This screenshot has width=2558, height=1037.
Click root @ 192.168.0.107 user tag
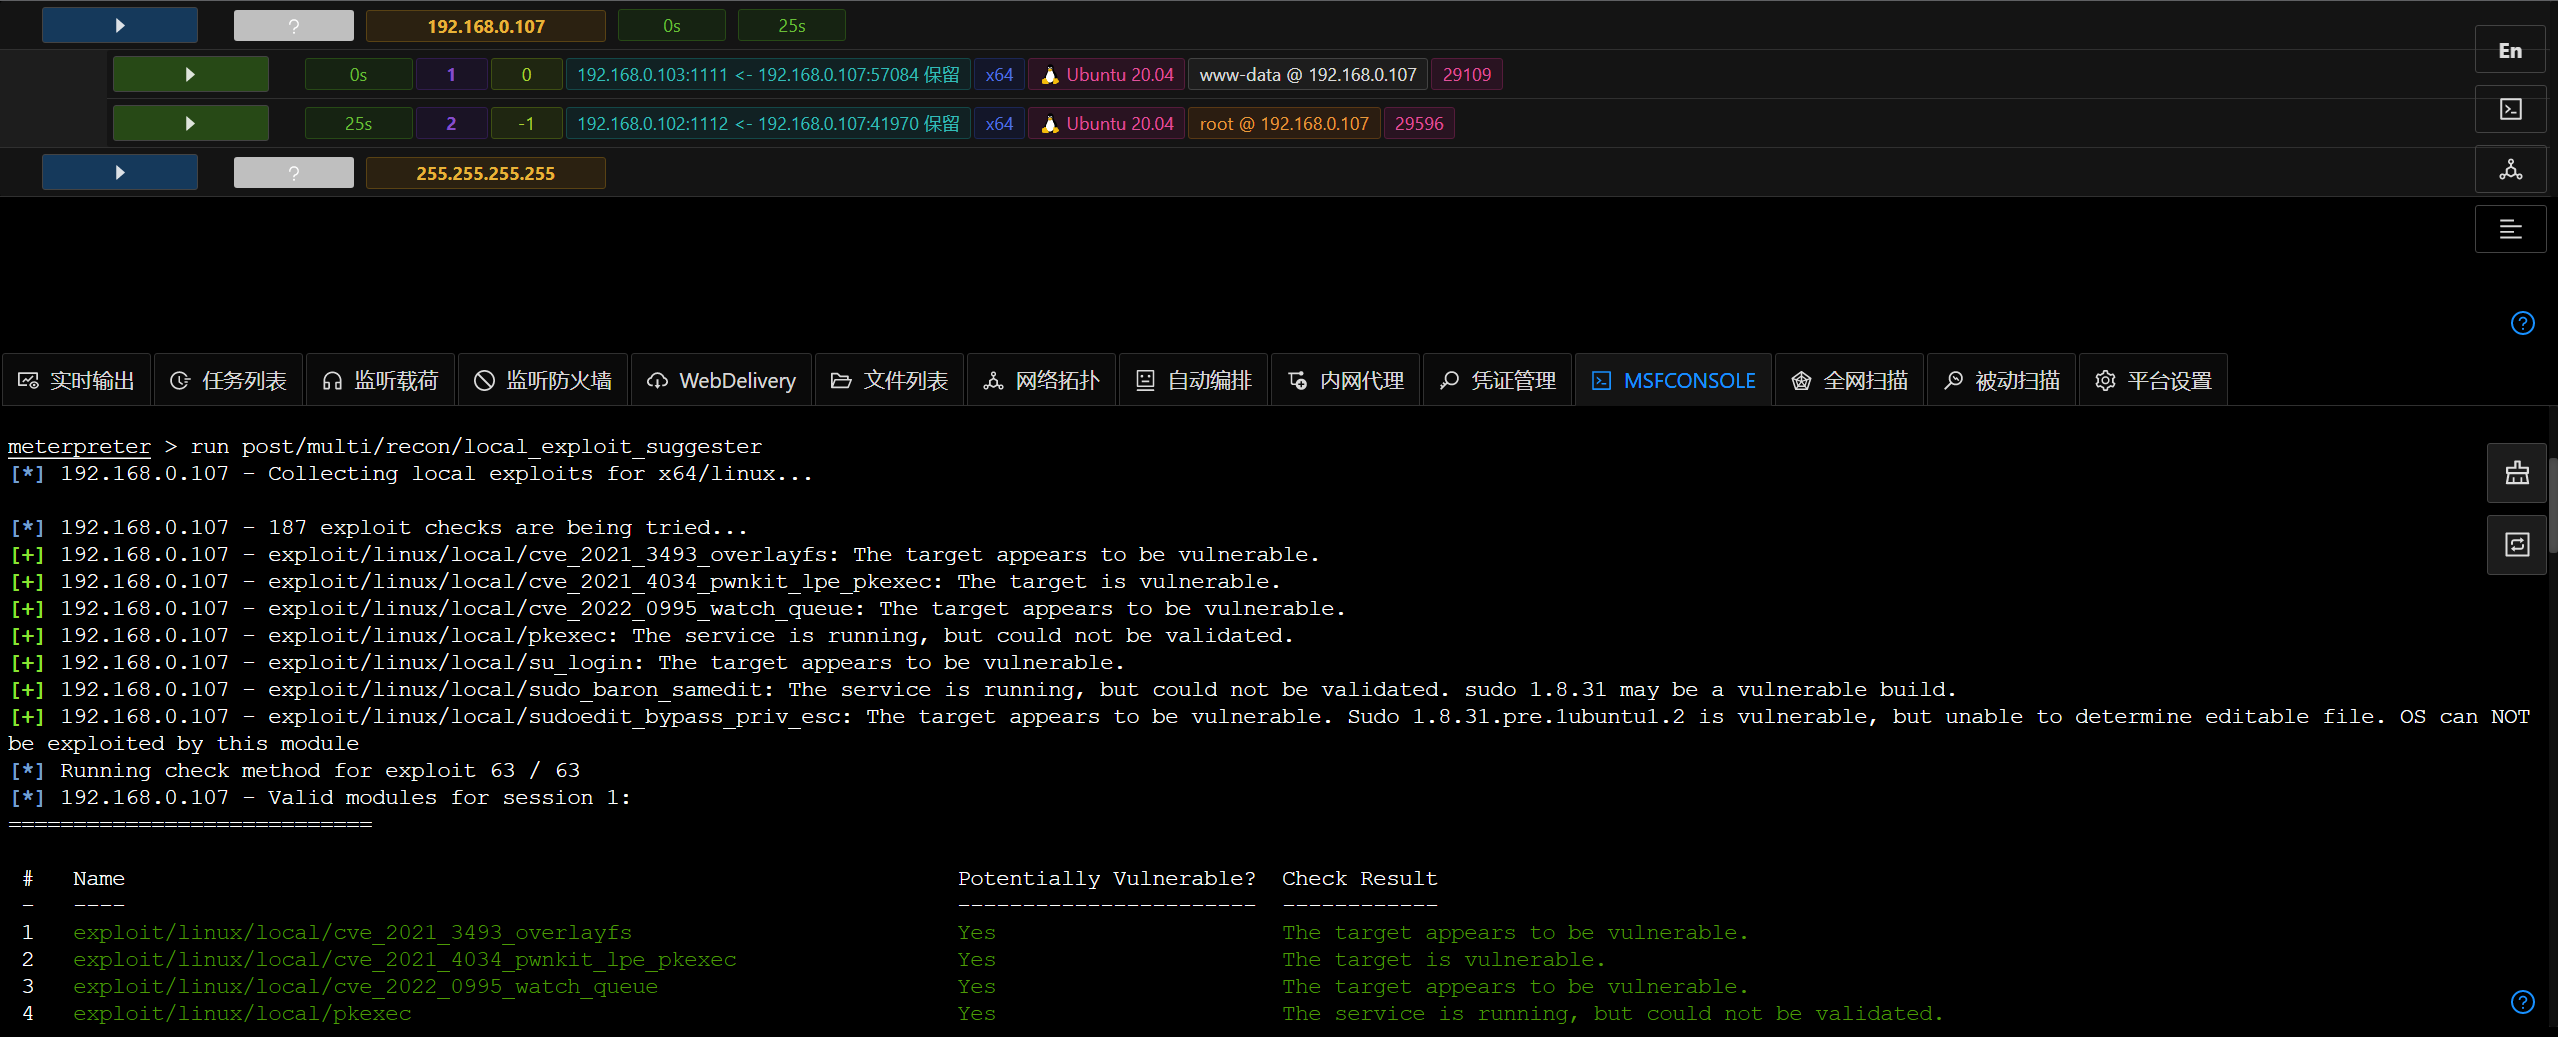coord(1284,123)
